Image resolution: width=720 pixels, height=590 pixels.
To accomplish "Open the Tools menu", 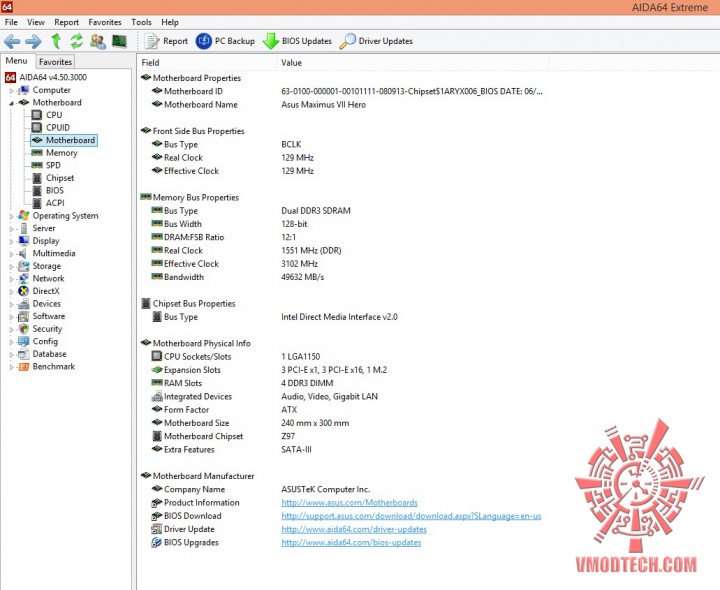I will pyautogui.click(x=141, y=22).
